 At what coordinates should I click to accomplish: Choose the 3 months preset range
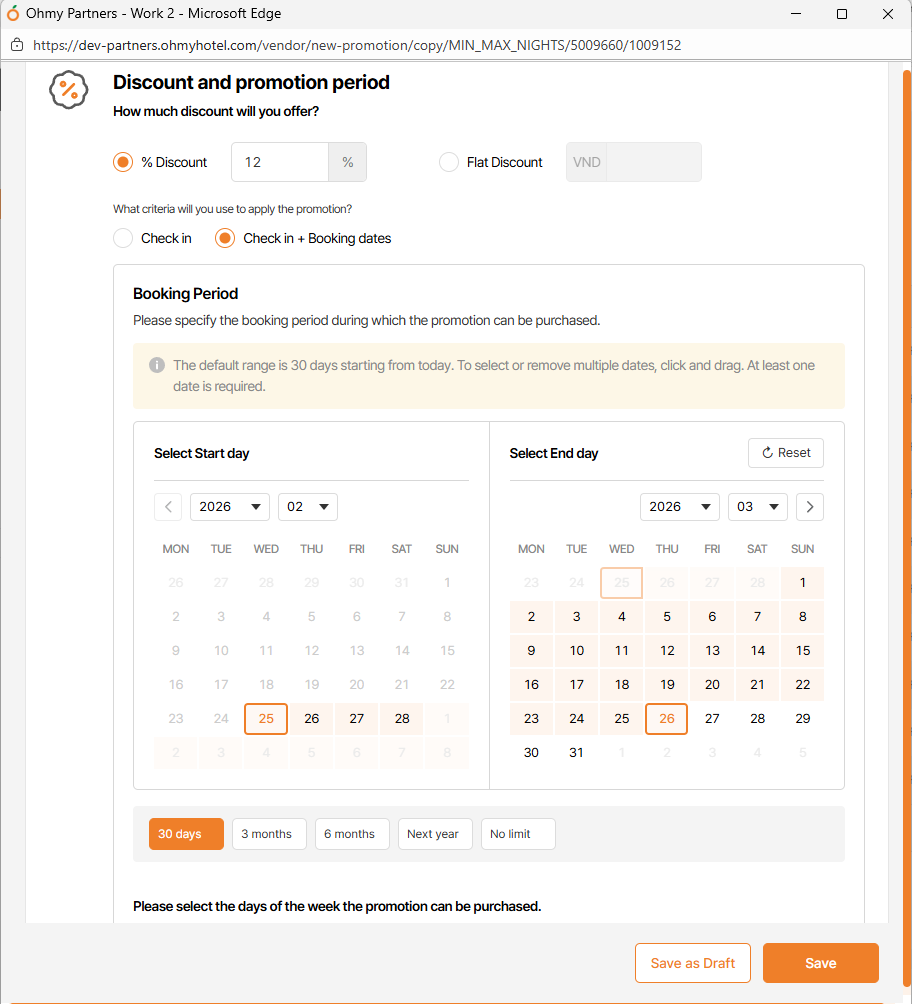pyautogui.click(x=269, y=834)
